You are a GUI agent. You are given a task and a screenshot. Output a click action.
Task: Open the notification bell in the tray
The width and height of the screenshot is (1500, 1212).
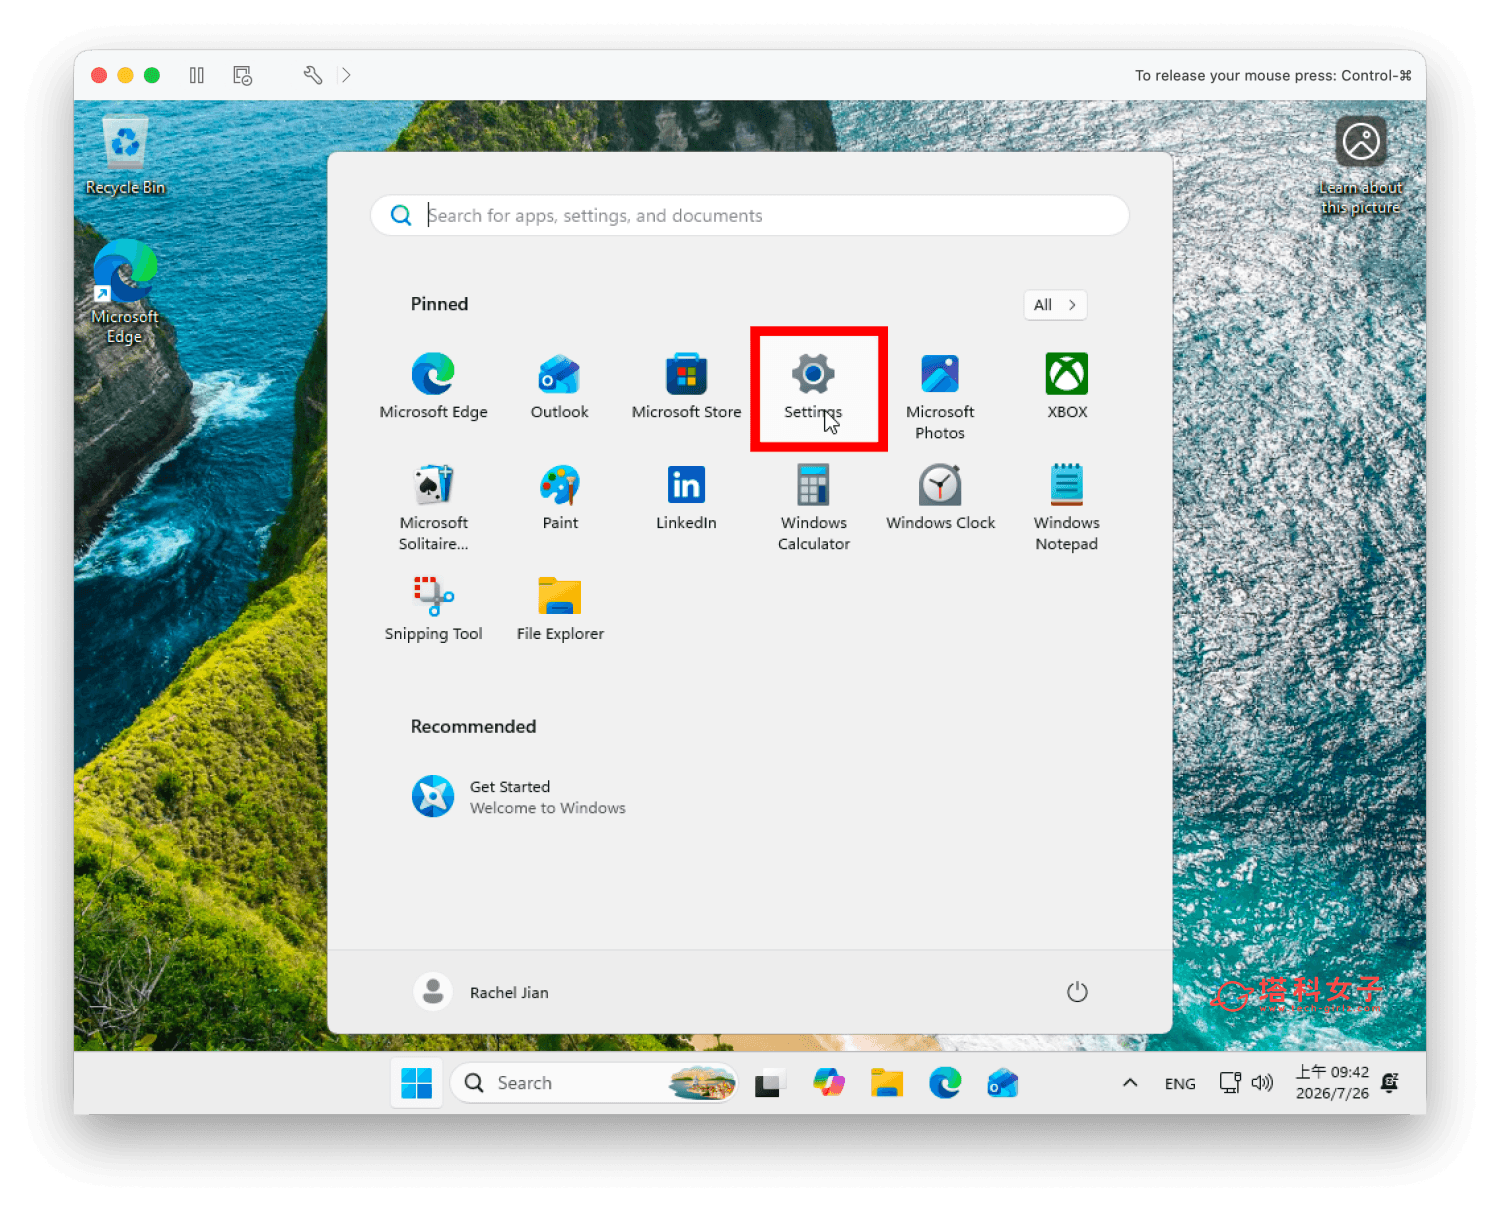(x=1390, y=1083)
